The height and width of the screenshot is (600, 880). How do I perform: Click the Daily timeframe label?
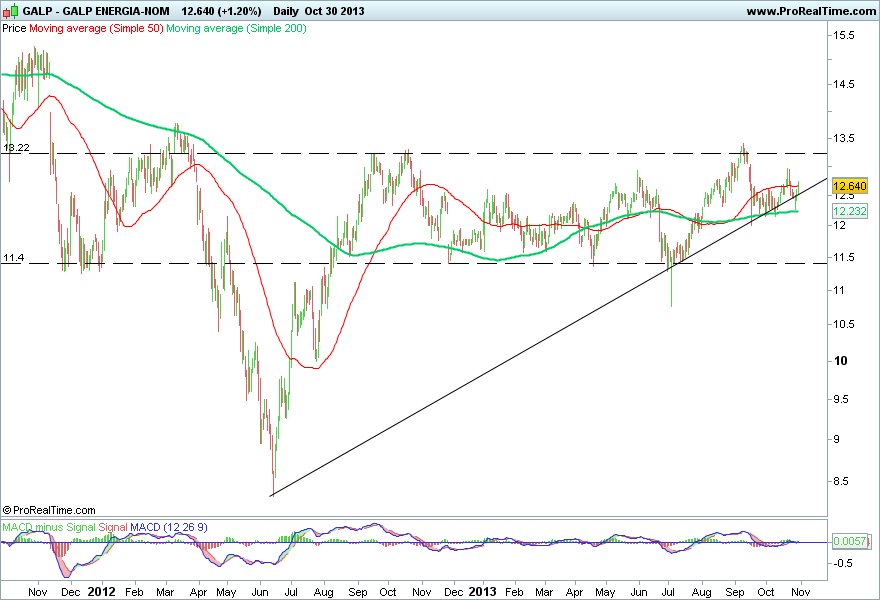pos(286,11)
